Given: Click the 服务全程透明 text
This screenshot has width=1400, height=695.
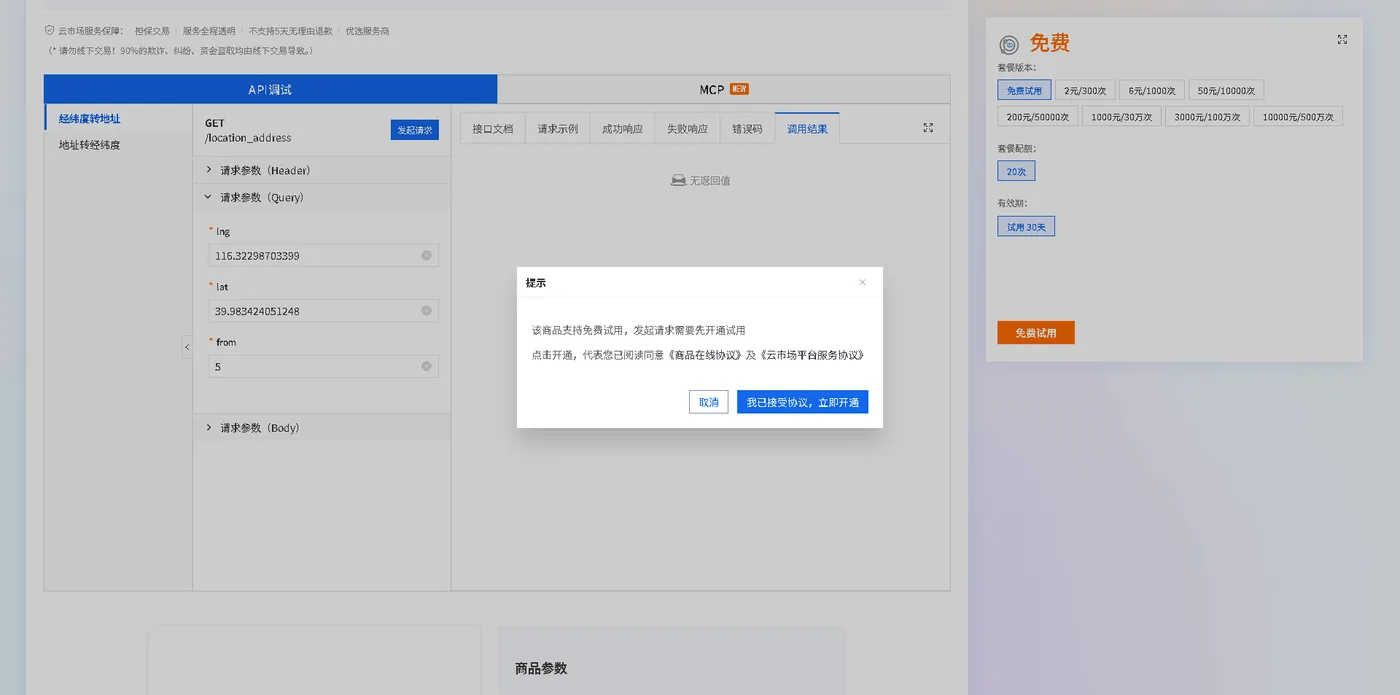Looking at the screenshot, I should pos(209,31).
